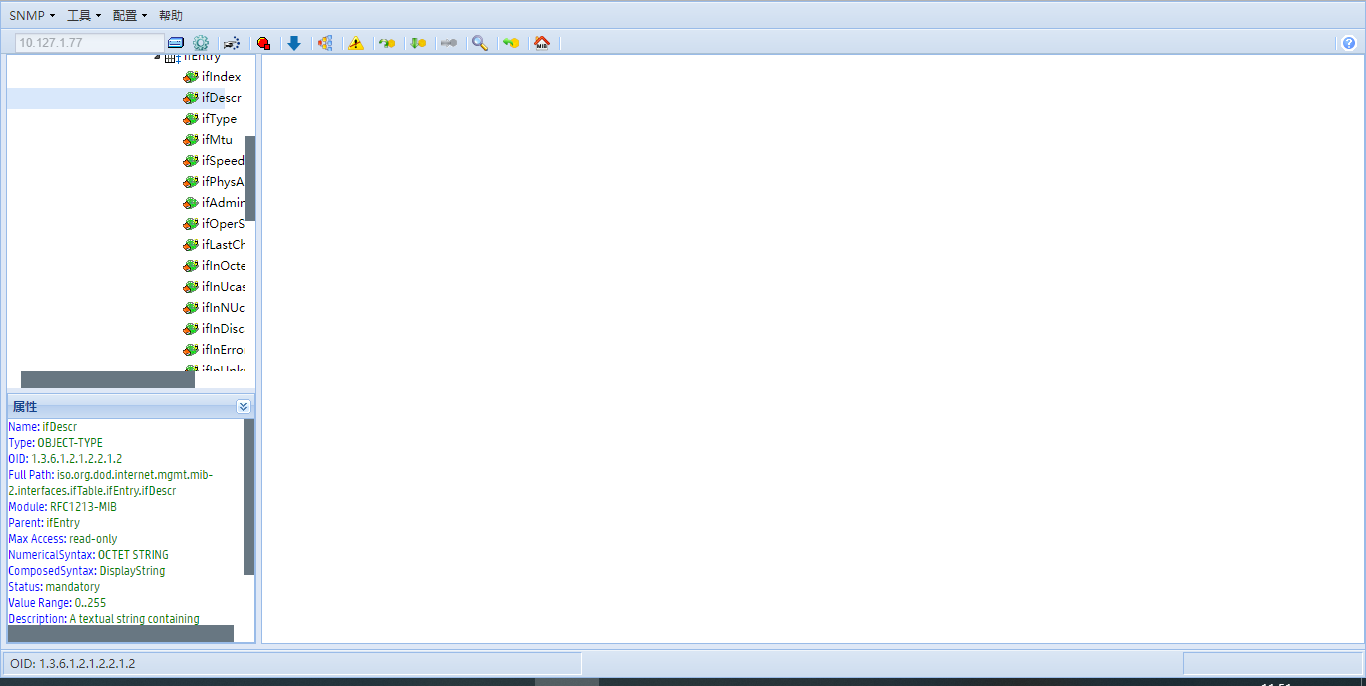The height and width of the screenshot is (686, 1366).
Task: Select the ifMtu tree node
Action: (x=217, y=140)
